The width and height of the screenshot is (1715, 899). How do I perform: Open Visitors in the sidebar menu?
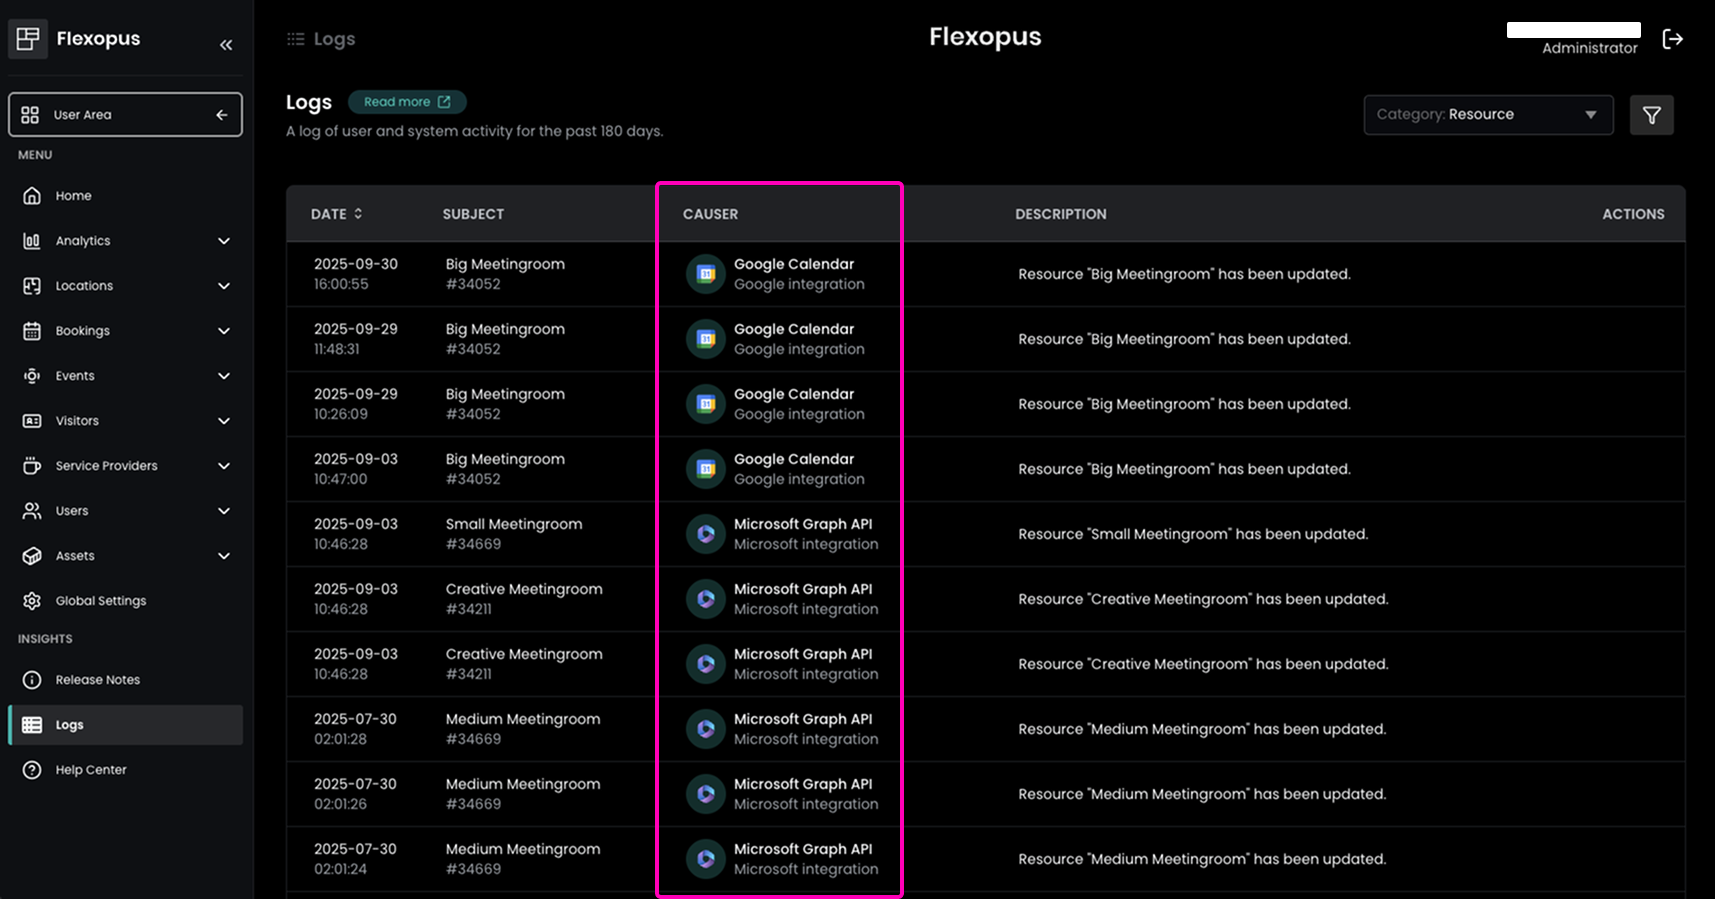(77, 421)
